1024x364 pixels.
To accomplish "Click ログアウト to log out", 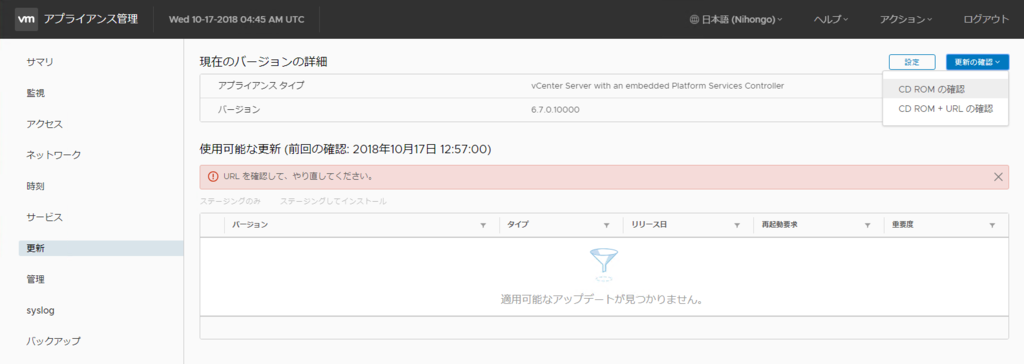I will click(x=986, y=20).
